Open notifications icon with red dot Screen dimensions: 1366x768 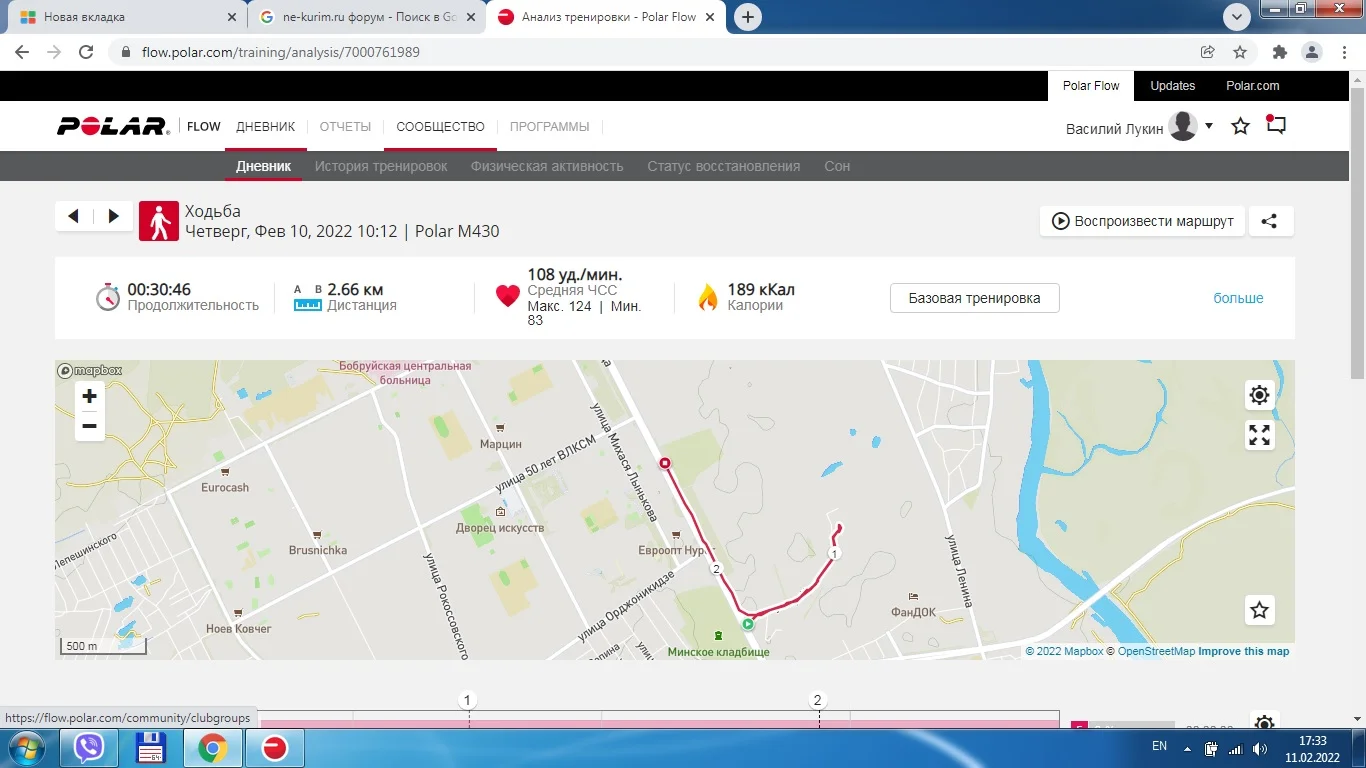pos(1275,126)
